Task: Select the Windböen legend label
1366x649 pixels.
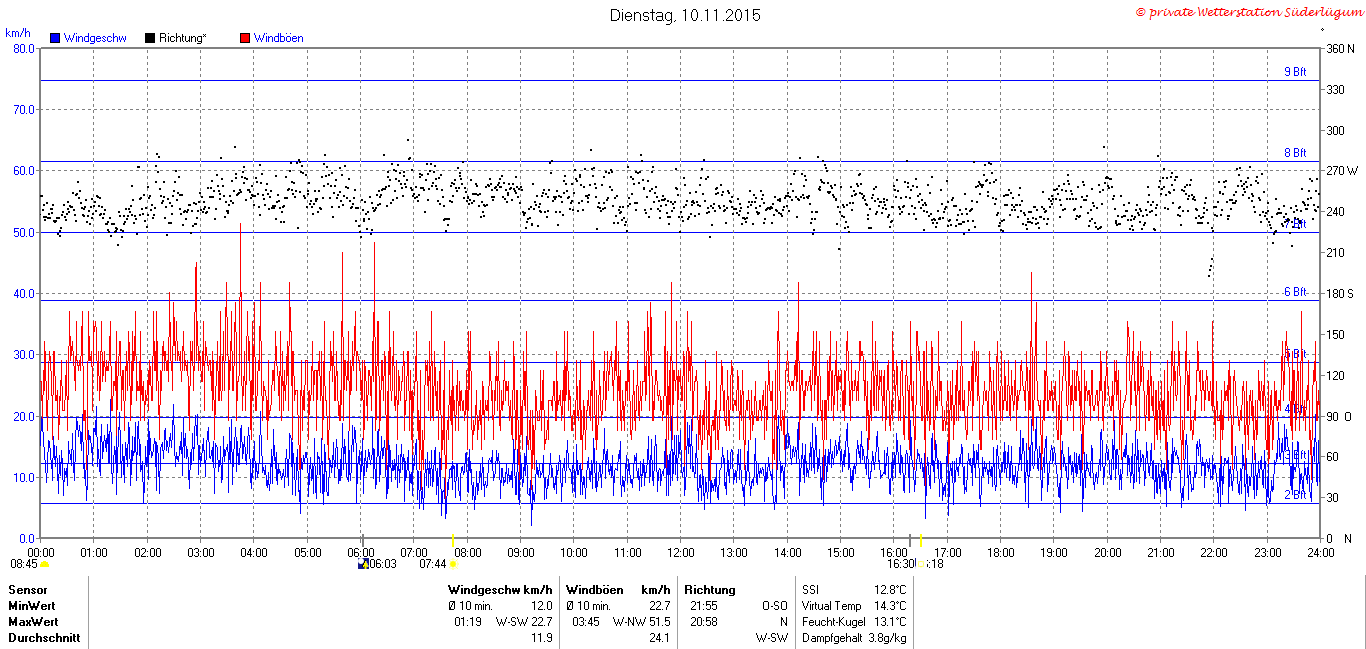Action: click(x=279, y=38)
